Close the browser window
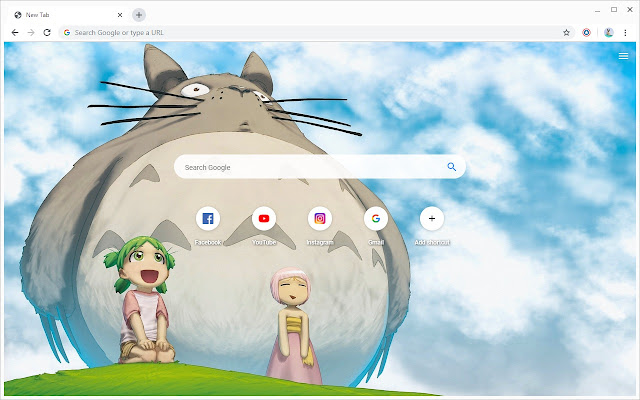The image size is (640, 400). (630, 10)
